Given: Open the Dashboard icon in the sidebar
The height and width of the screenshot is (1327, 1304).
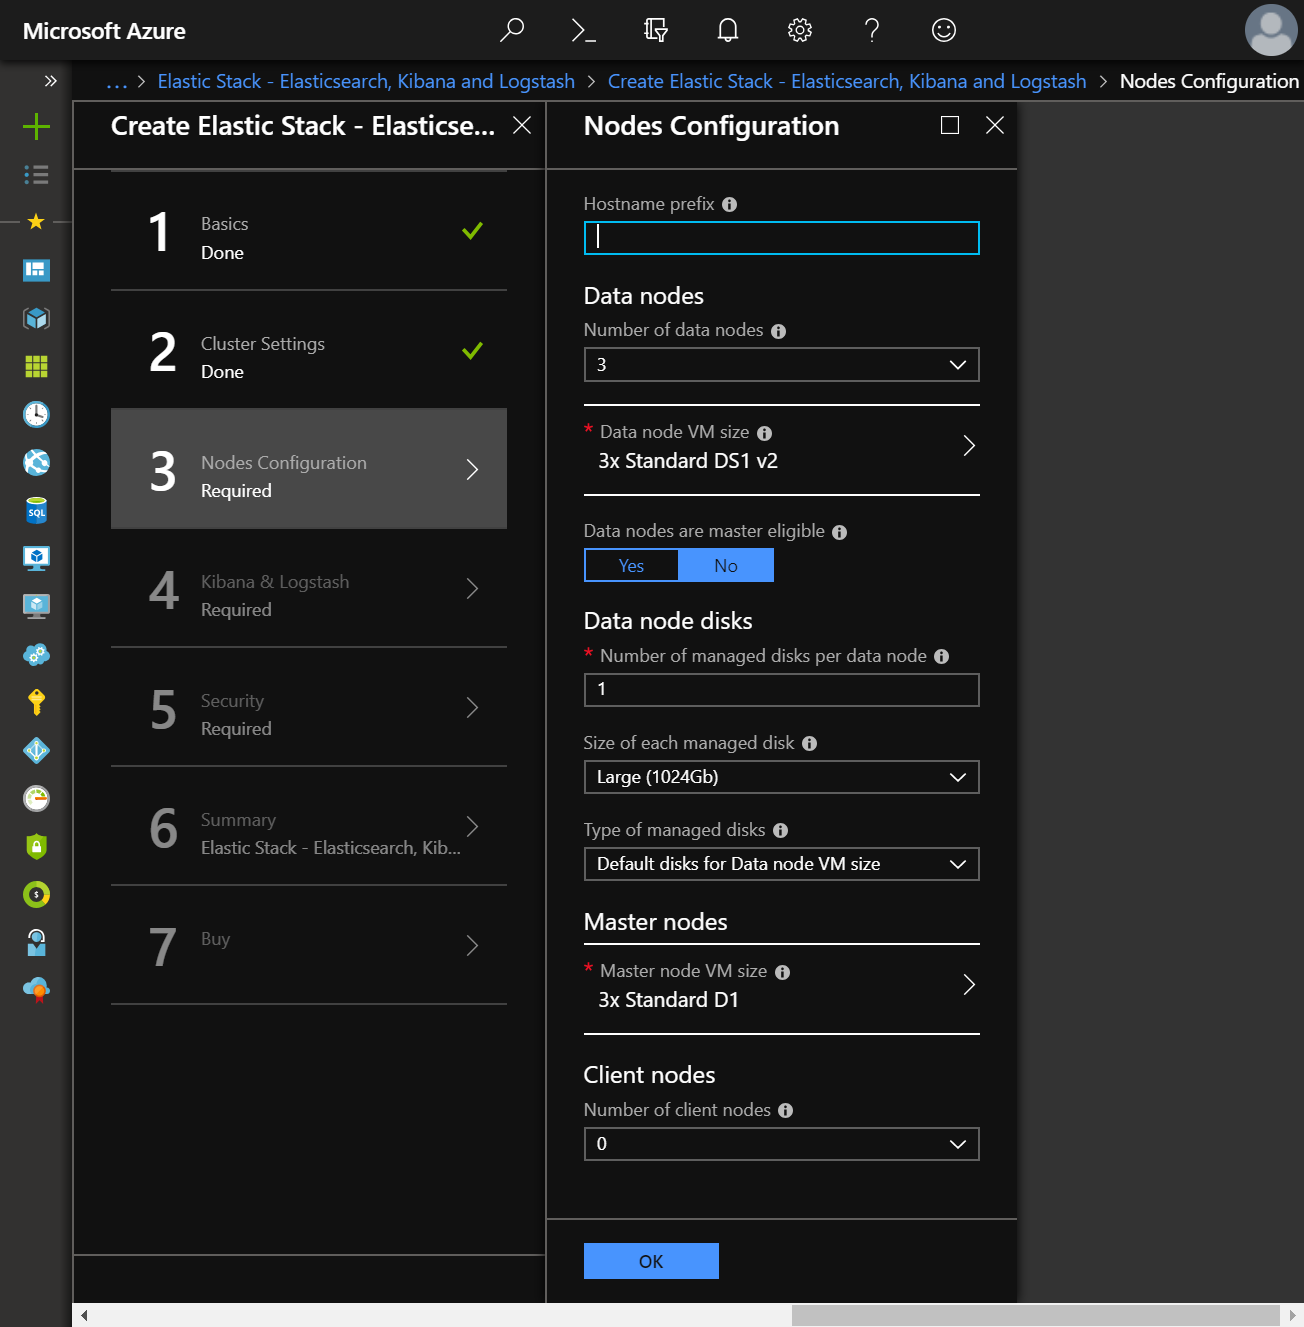Looking at the screenshot, I should [x=36, y=270].
